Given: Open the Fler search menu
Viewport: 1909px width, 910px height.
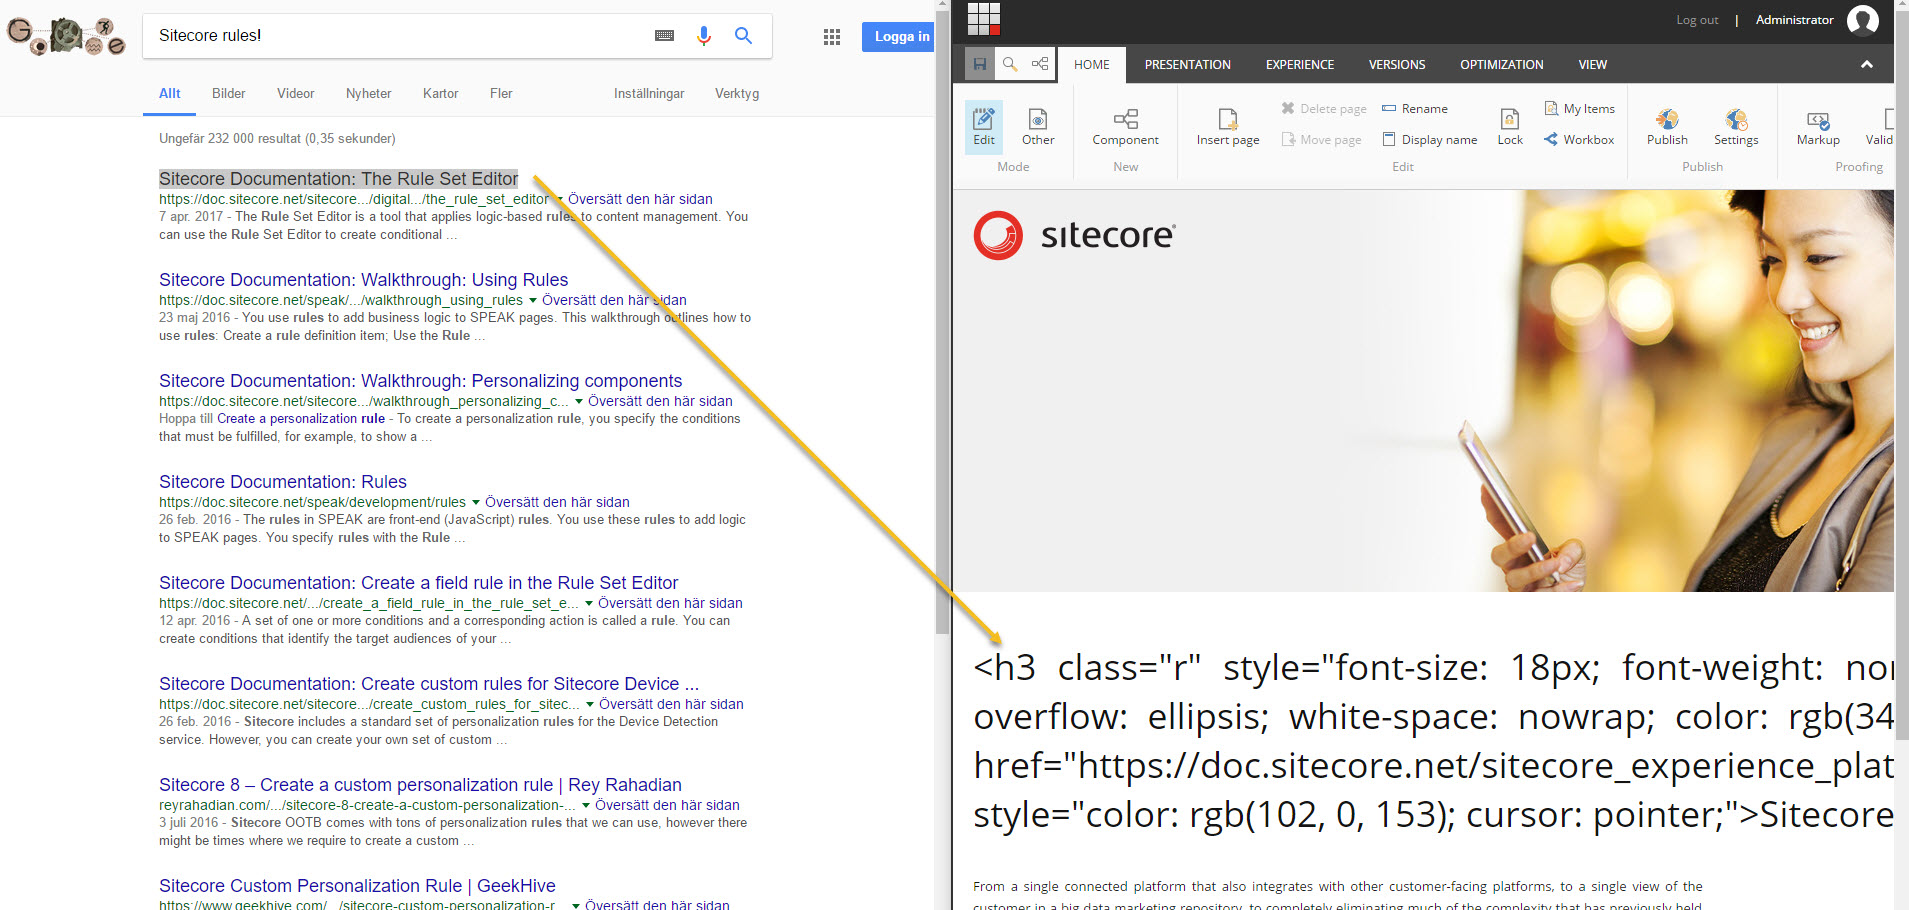Looking at the screenshot, I should click(x=501, y=94).
